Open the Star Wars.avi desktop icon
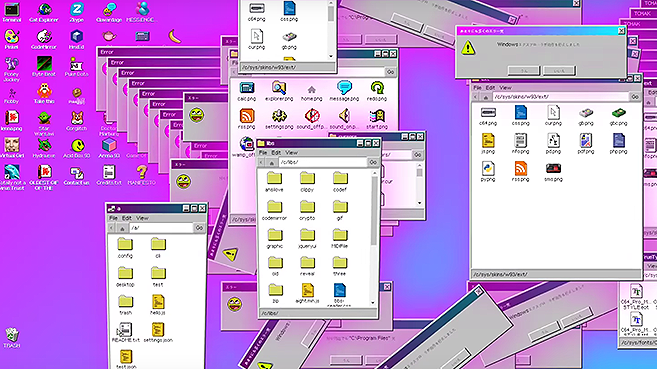This screenshot has width=657, height=369. [44, 123]
